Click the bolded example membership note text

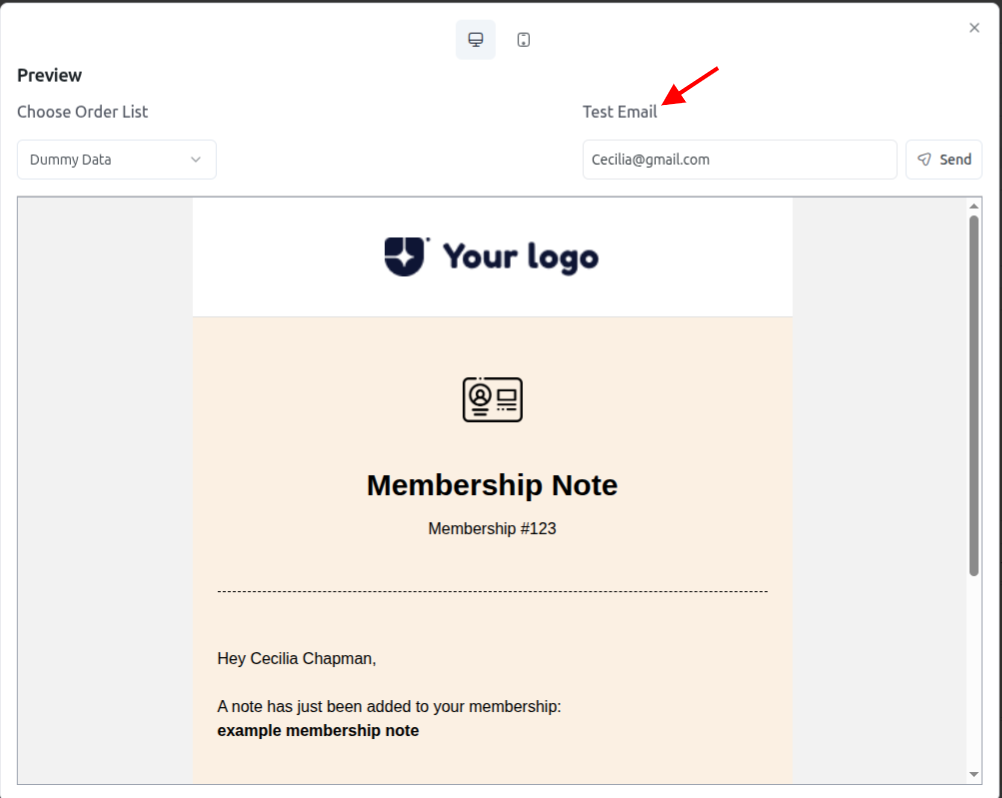(x=317, y=730)
